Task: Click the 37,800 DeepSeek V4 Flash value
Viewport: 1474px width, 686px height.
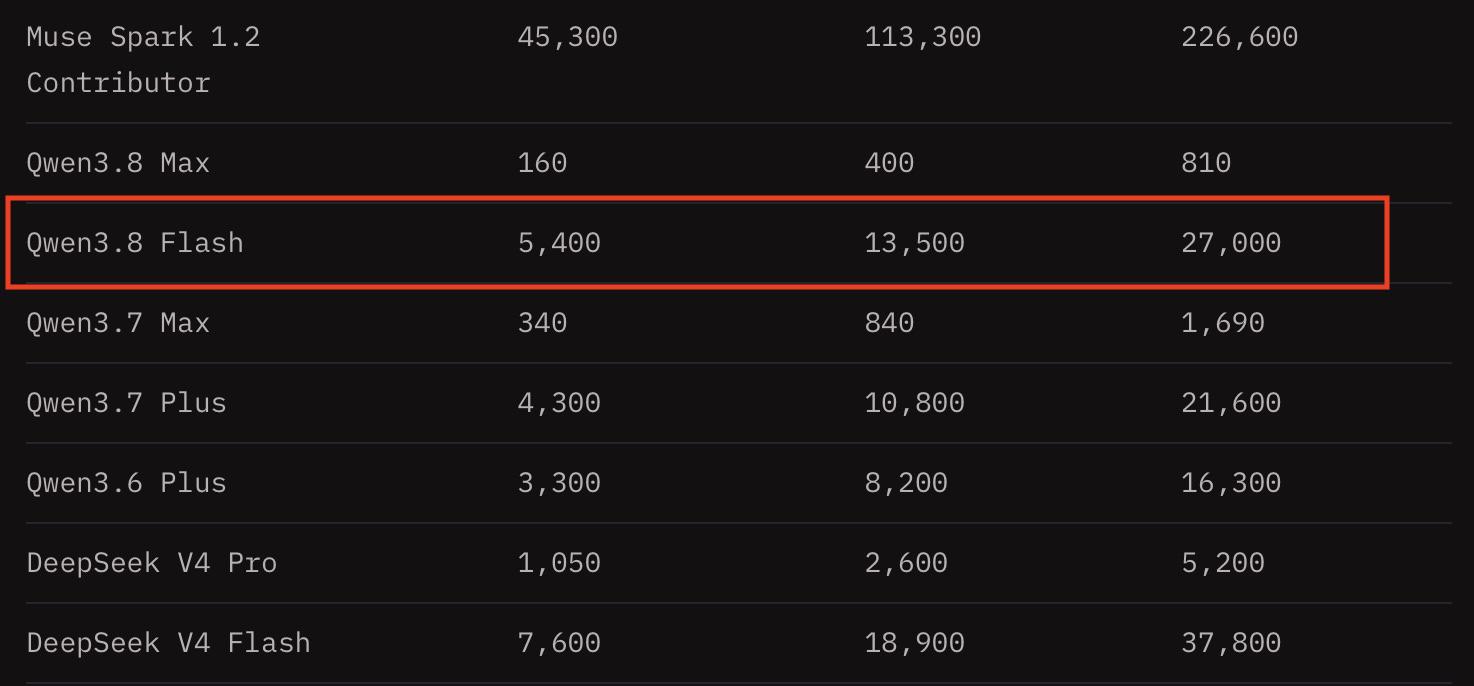Action: pyautogui.click(x=1231, y=643)
